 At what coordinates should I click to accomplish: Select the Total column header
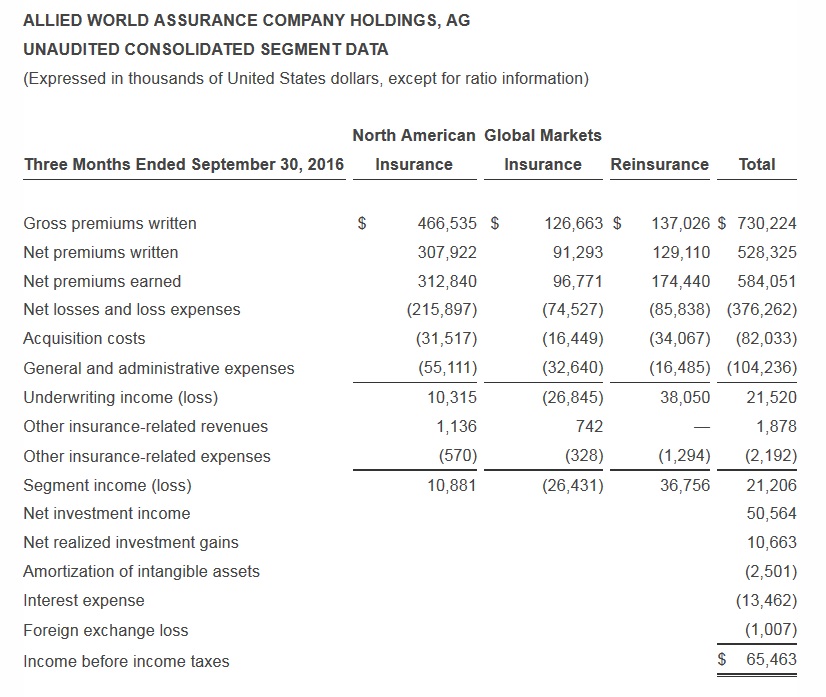point(756,164)
